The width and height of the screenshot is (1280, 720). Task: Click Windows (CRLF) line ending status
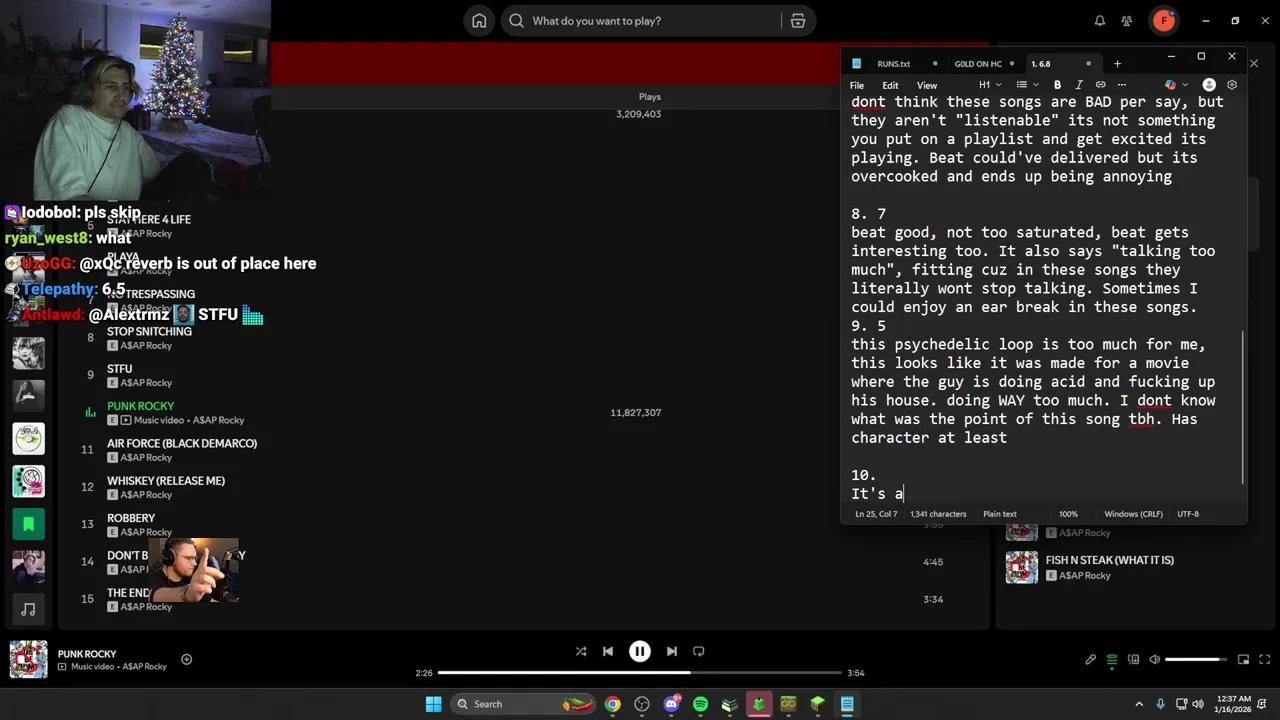click(x=1133, y=514)
